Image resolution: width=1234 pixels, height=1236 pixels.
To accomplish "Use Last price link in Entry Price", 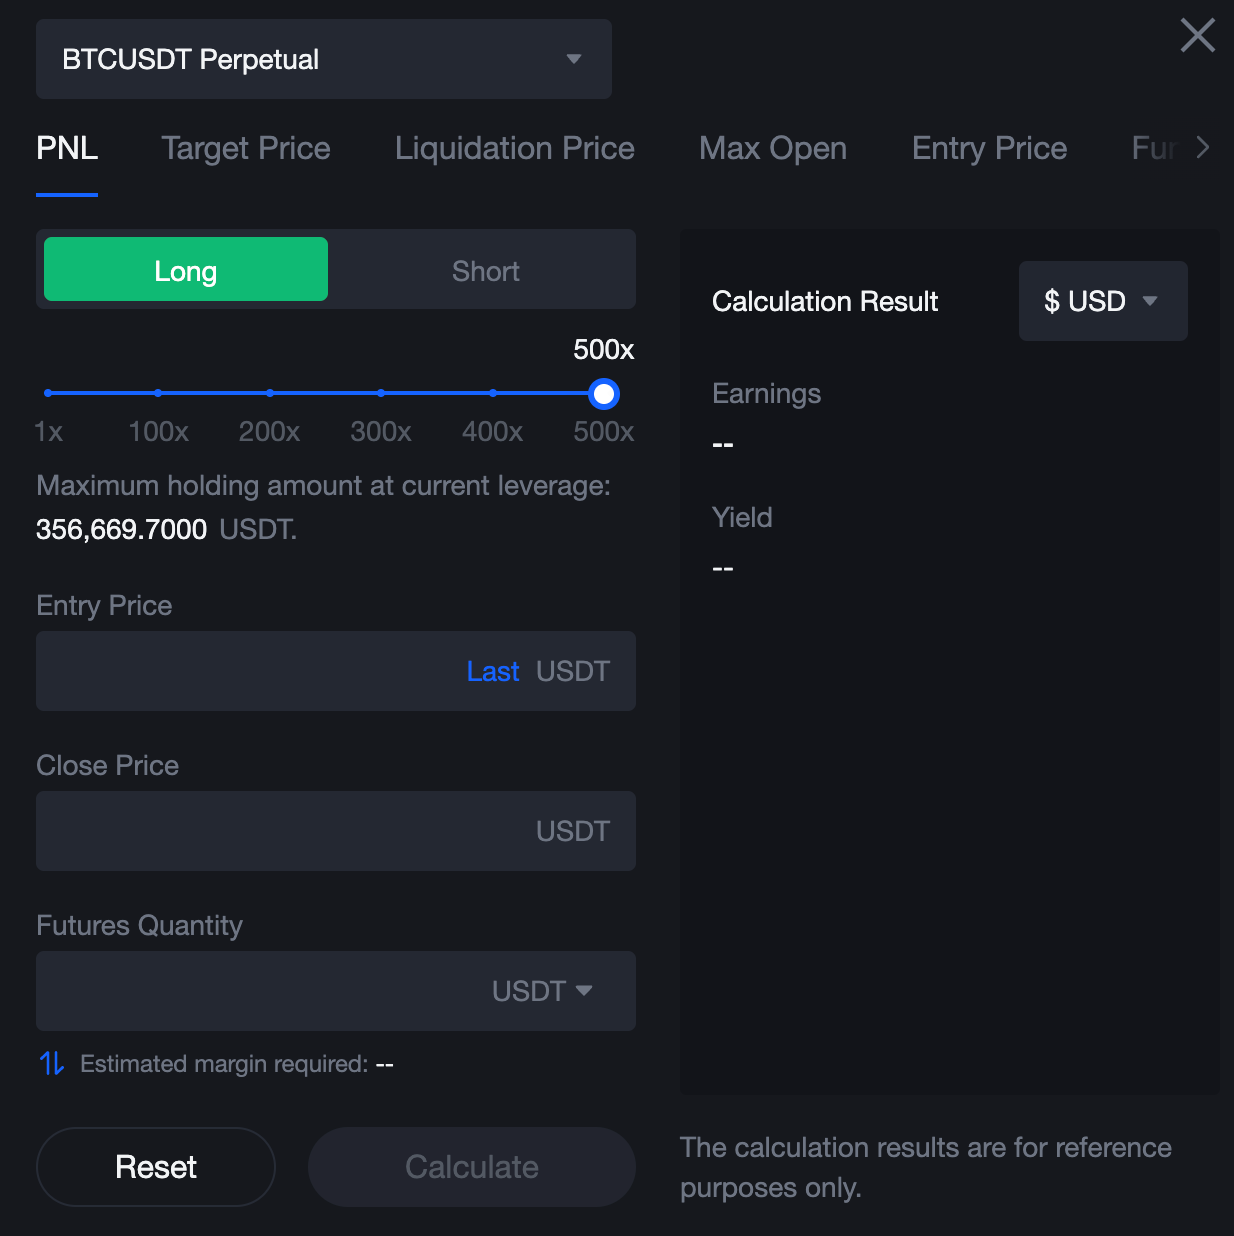I will pos(492,671).
